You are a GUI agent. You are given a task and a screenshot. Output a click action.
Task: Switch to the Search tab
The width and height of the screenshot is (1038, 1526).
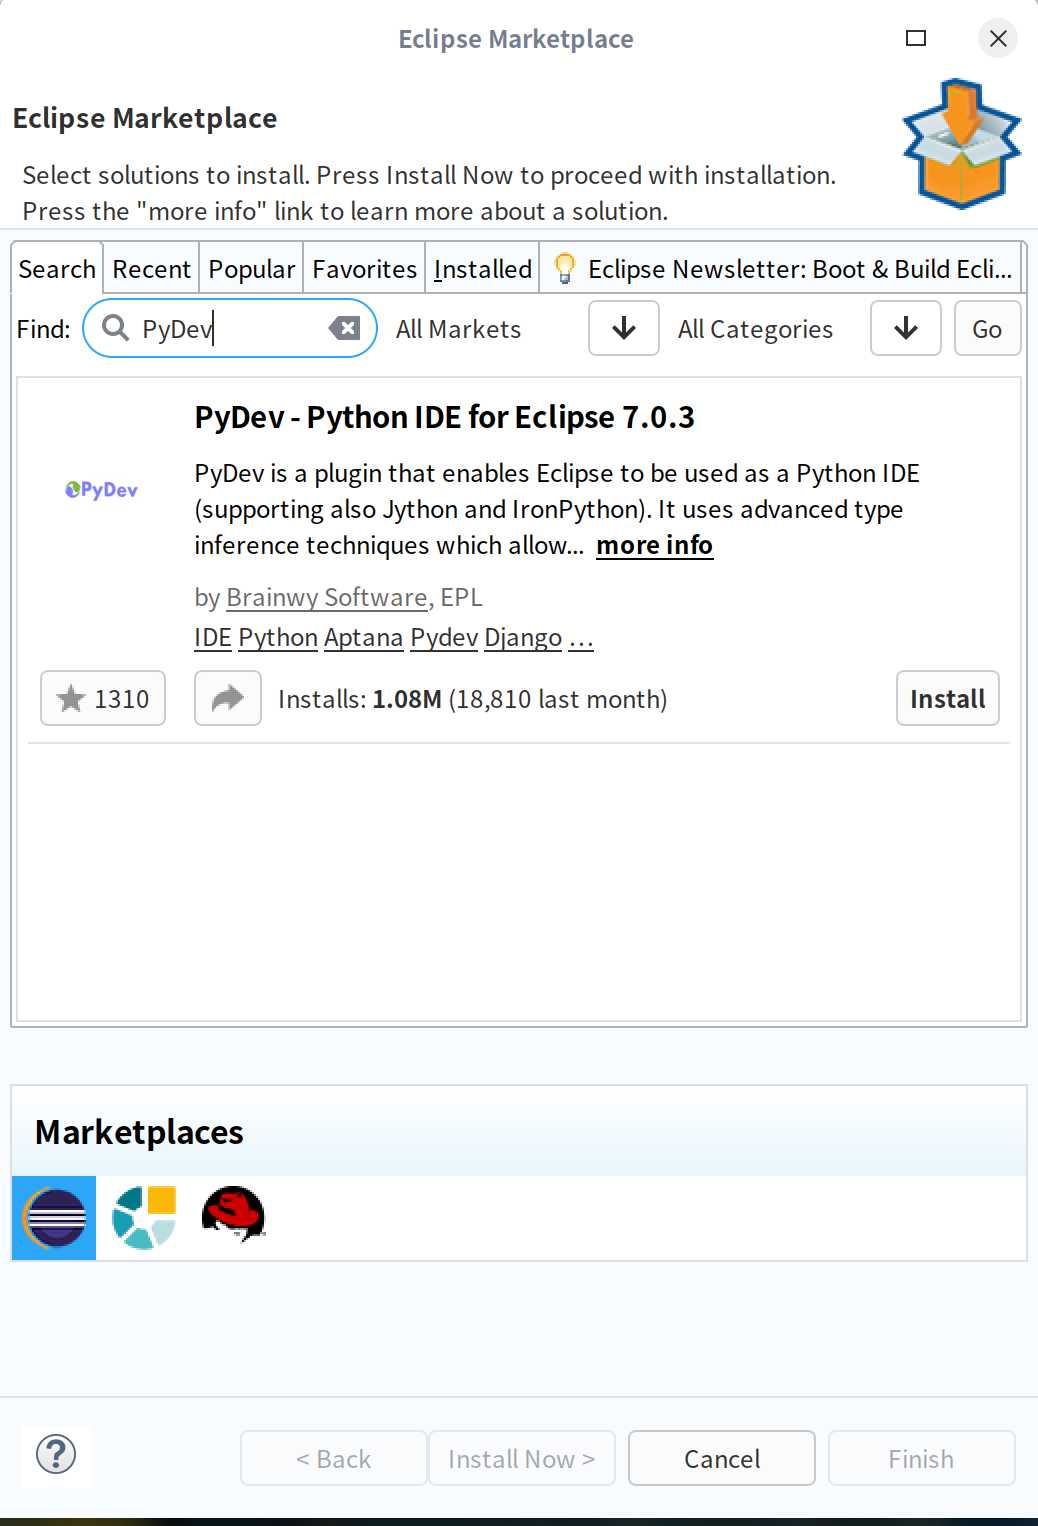coord(57,269)
